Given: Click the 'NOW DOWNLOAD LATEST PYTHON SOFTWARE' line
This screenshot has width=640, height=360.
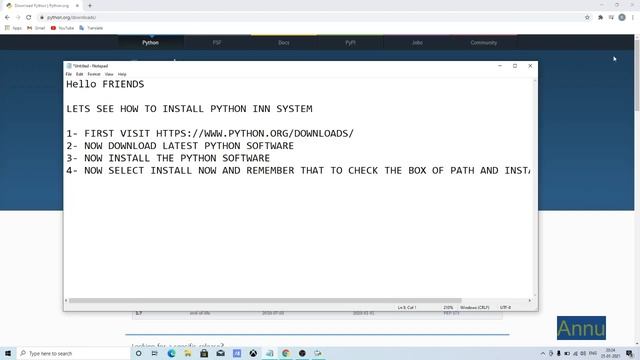Looking at the screenshot, I should 180,146.
